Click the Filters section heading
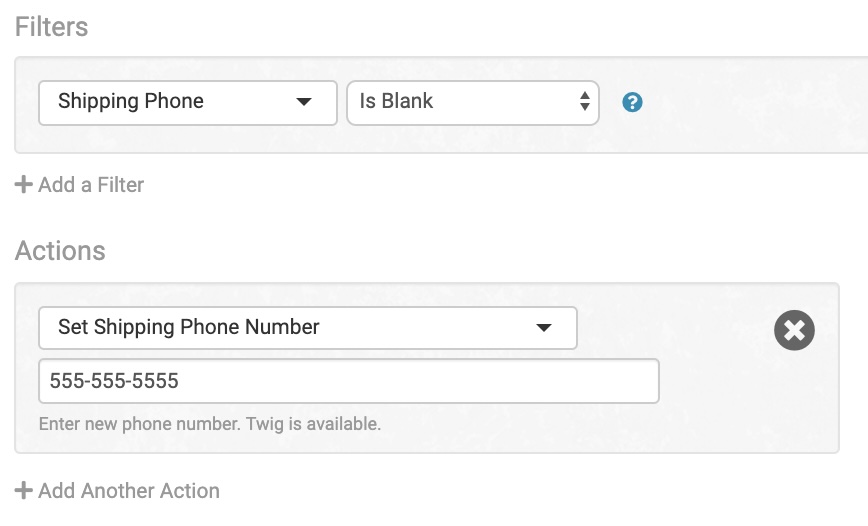 pyautogui.click(x=52, y=27)
